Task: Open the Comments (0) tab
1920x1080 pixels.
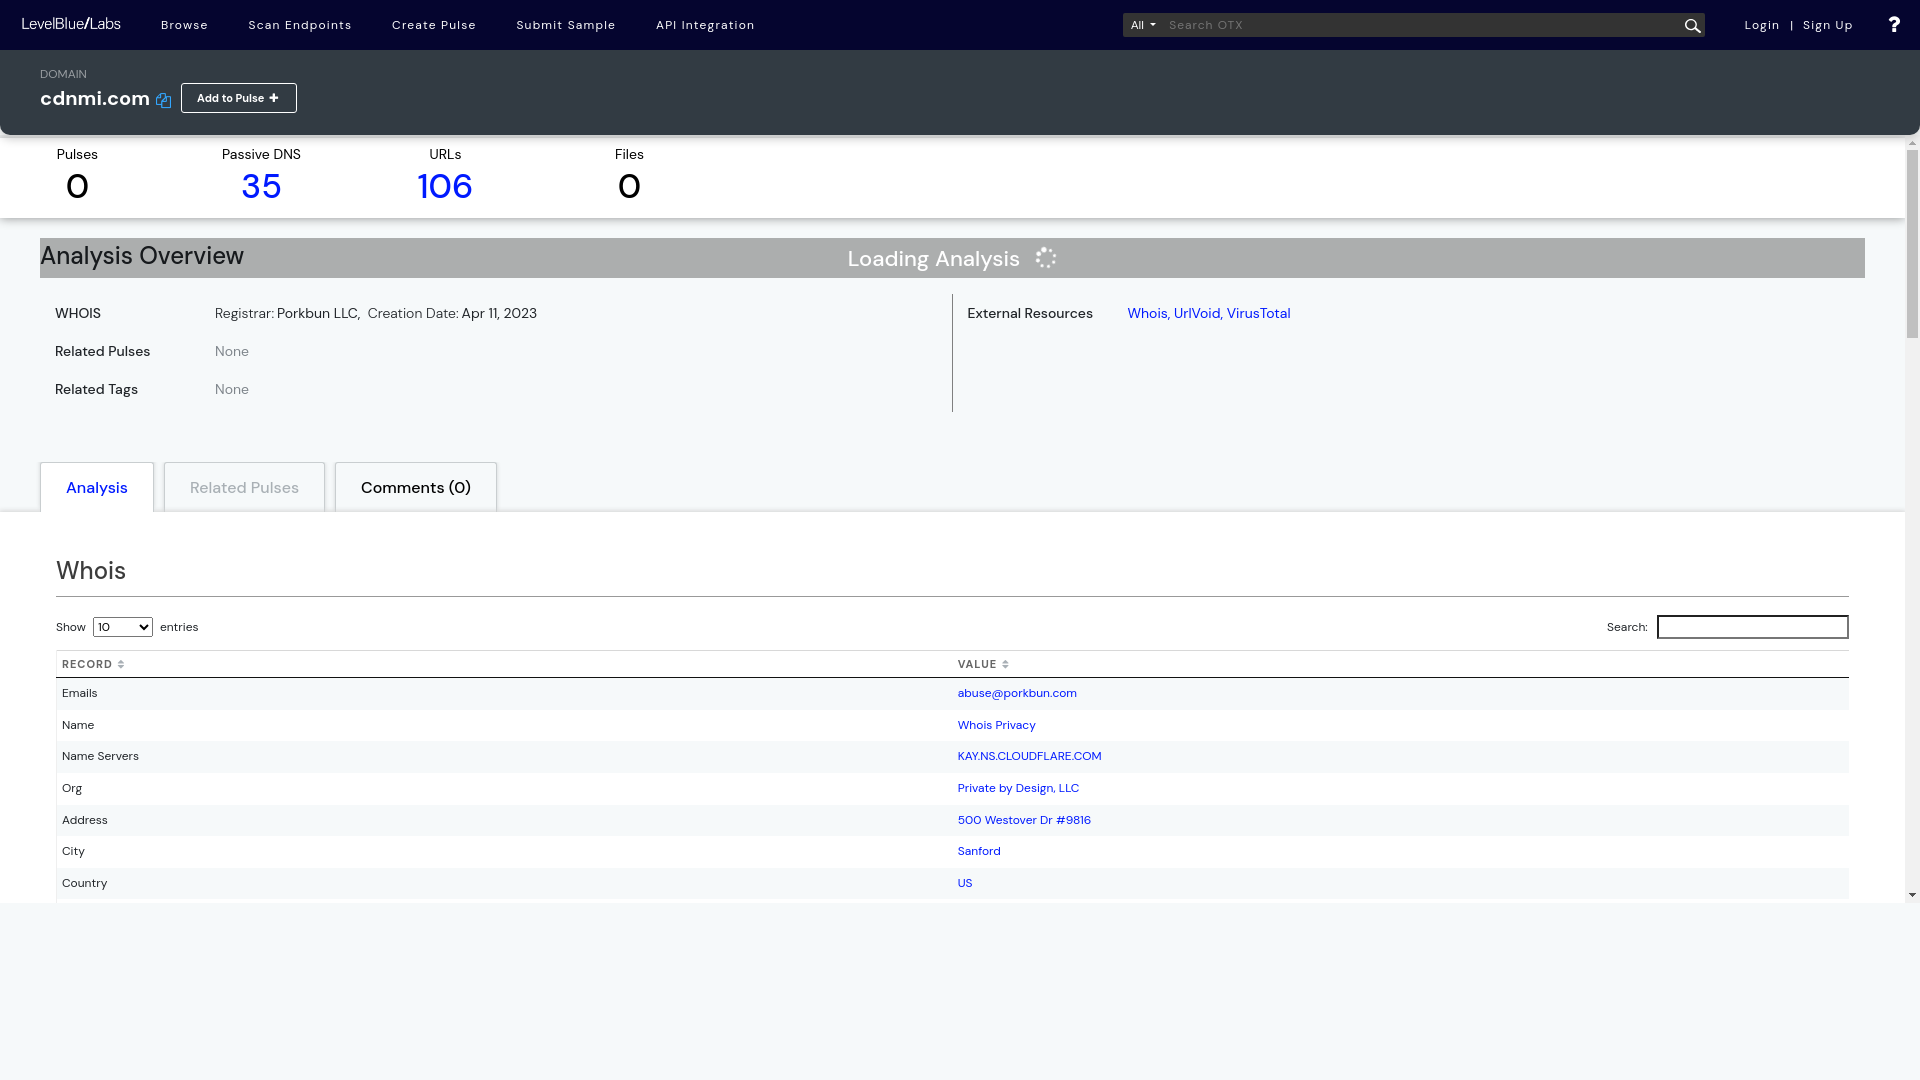Action: (416, 487)
